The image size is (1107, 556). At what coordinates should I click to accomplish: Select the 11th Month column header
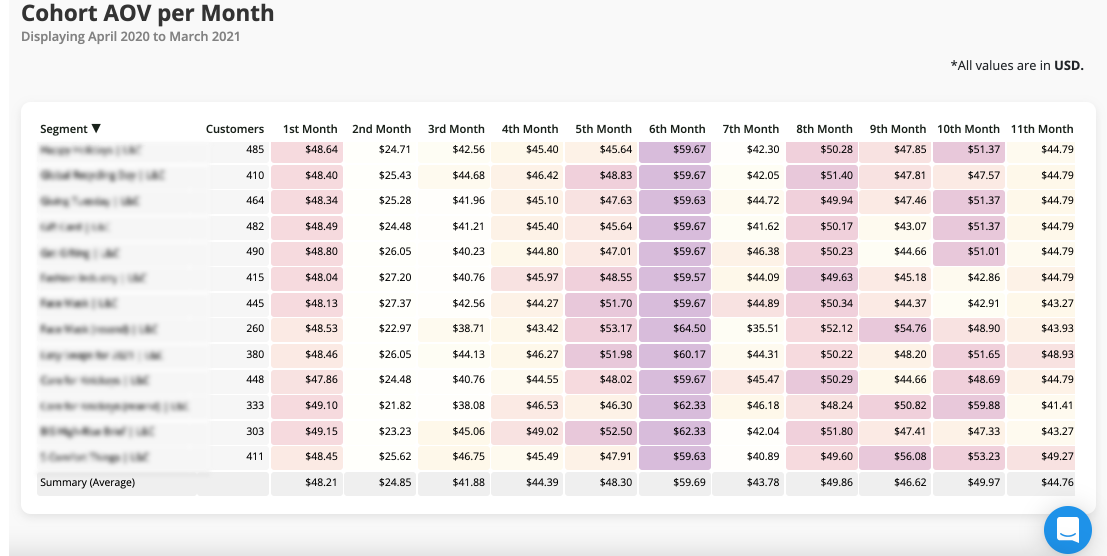coord(1042,129)
